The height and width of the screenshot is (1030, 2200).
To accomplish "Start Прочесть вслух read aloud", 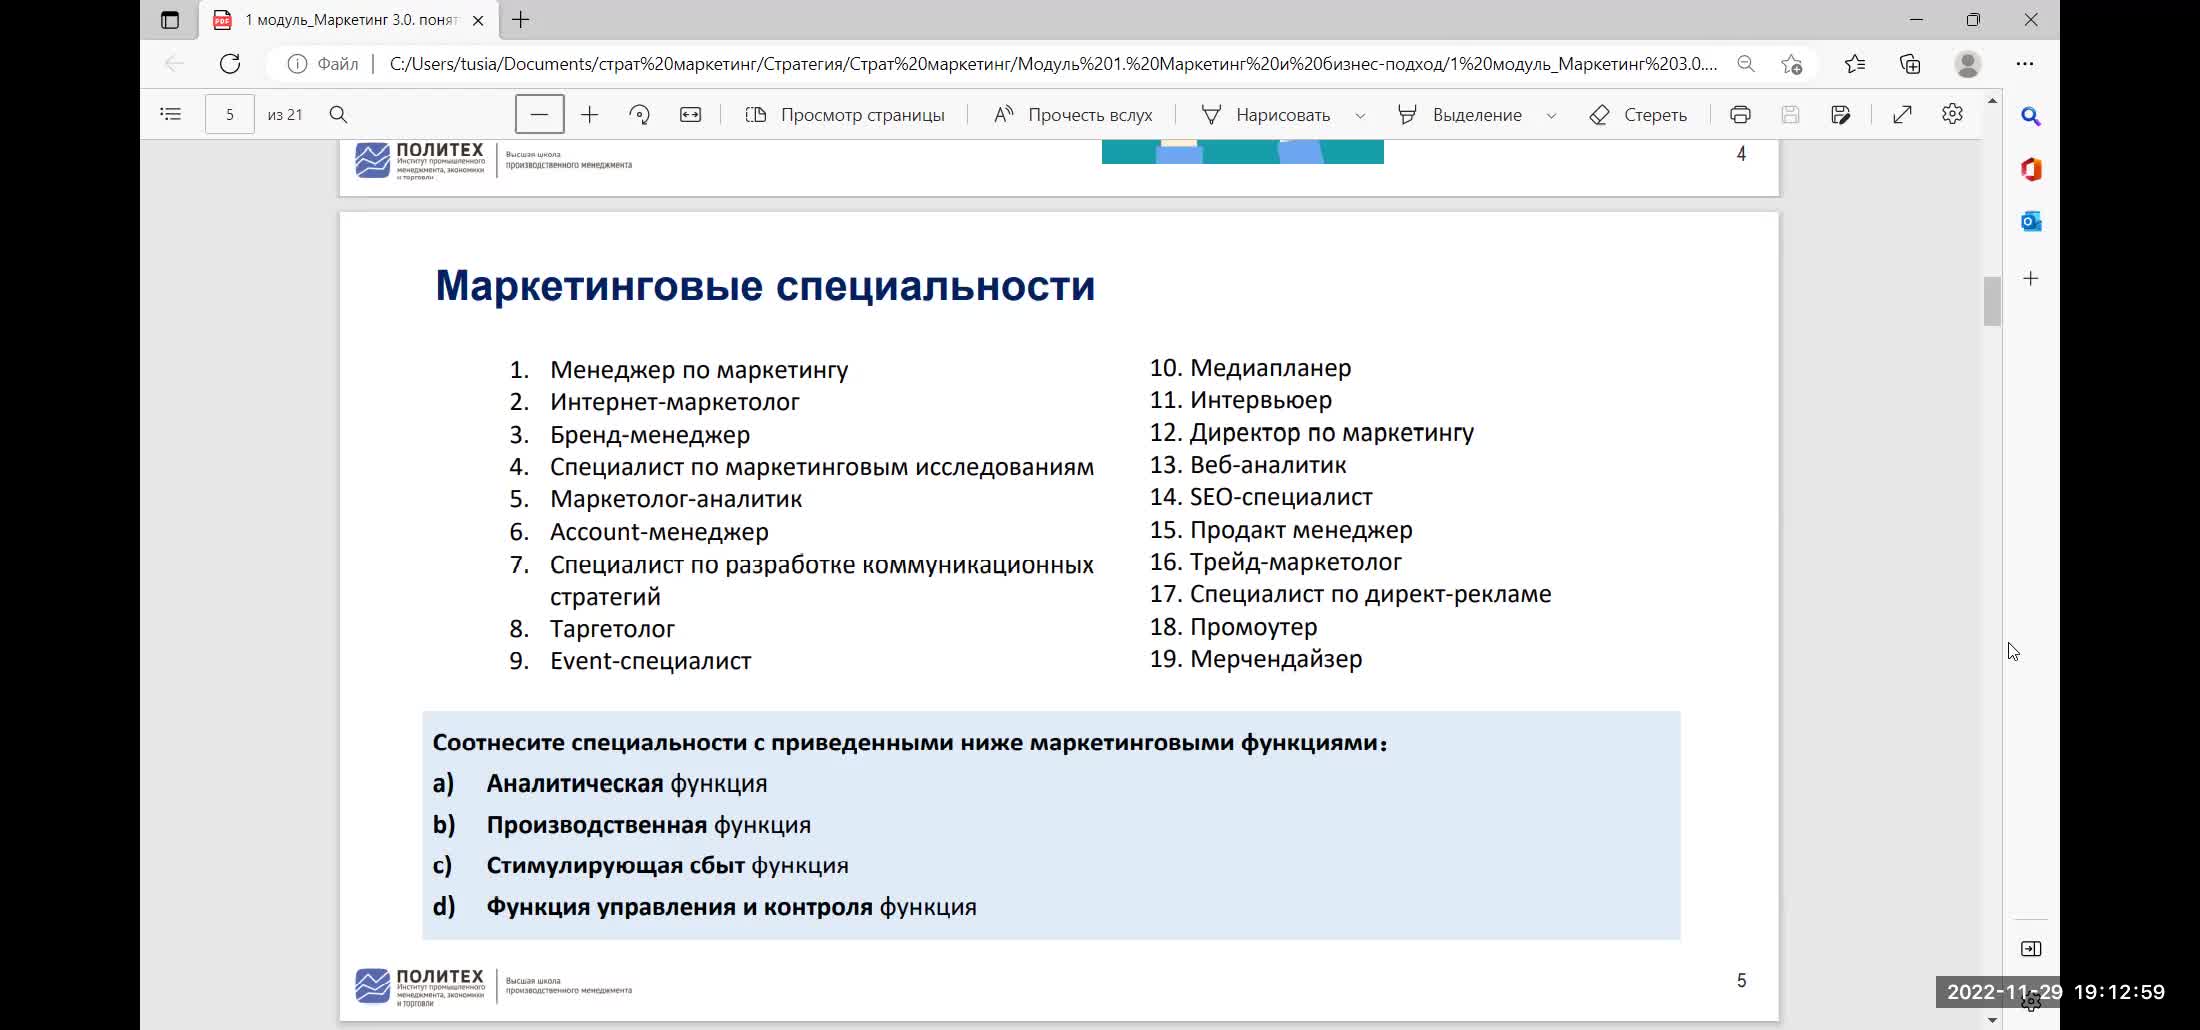I will pyautogui.click(x=1072, y=115).
